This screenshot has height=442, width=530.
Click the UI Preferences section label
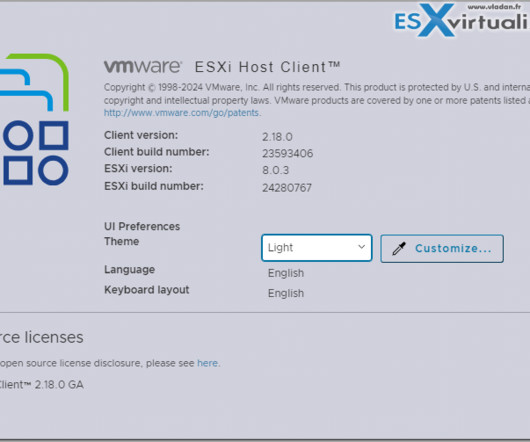[x=142, y=226]
